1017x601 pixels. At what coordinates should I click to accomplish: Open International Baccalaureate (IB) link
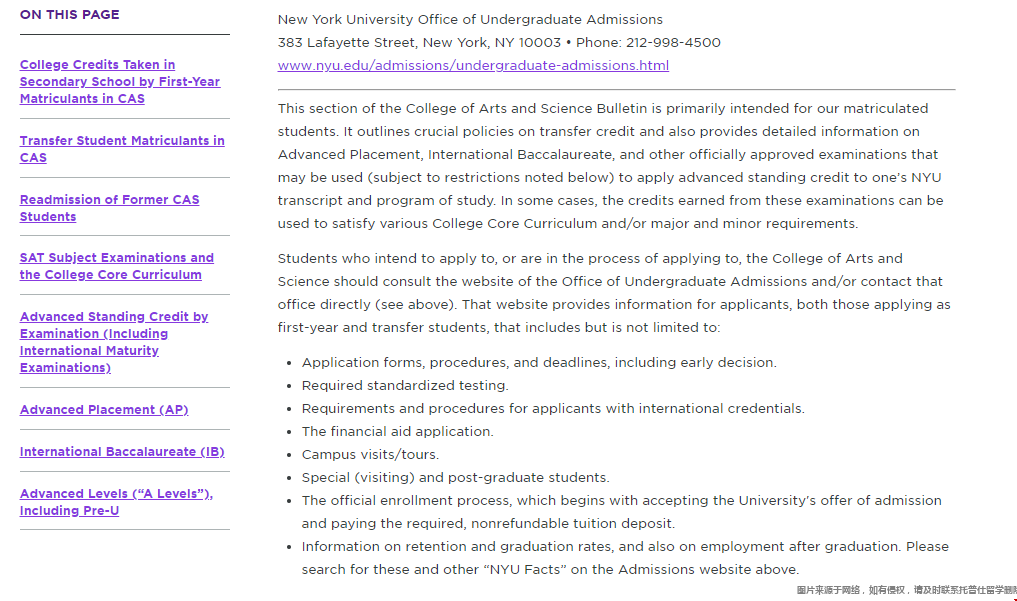pyautogui.click(x=122, y=452)
